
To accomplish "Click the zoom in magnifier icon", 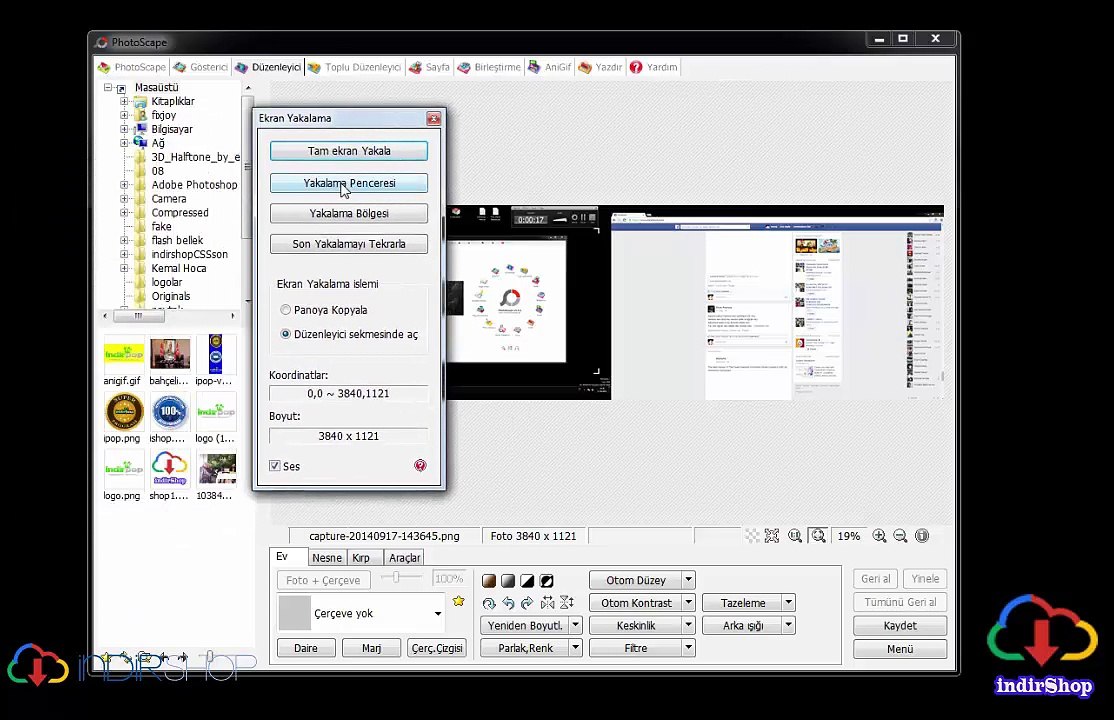I will pyautogui.click(x=879, y=536).
